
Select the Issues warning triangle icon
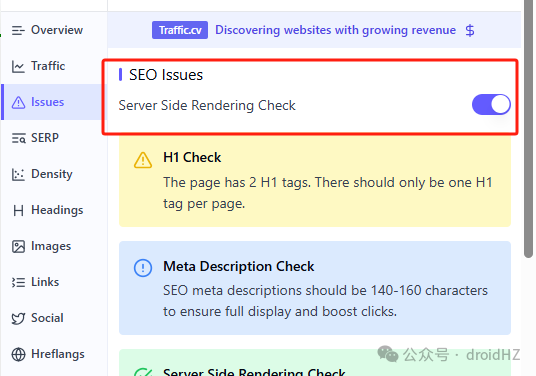tap(18, 102)
